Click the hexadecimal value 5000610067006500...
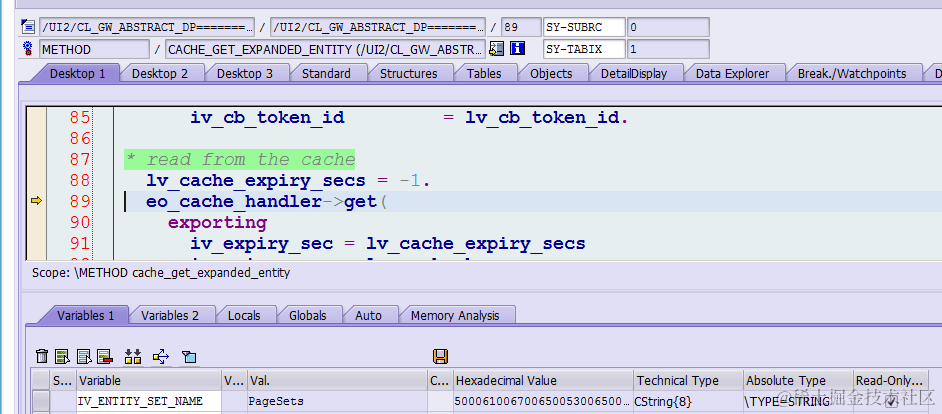This screenshot has height=414, width=942. [543, 401]
